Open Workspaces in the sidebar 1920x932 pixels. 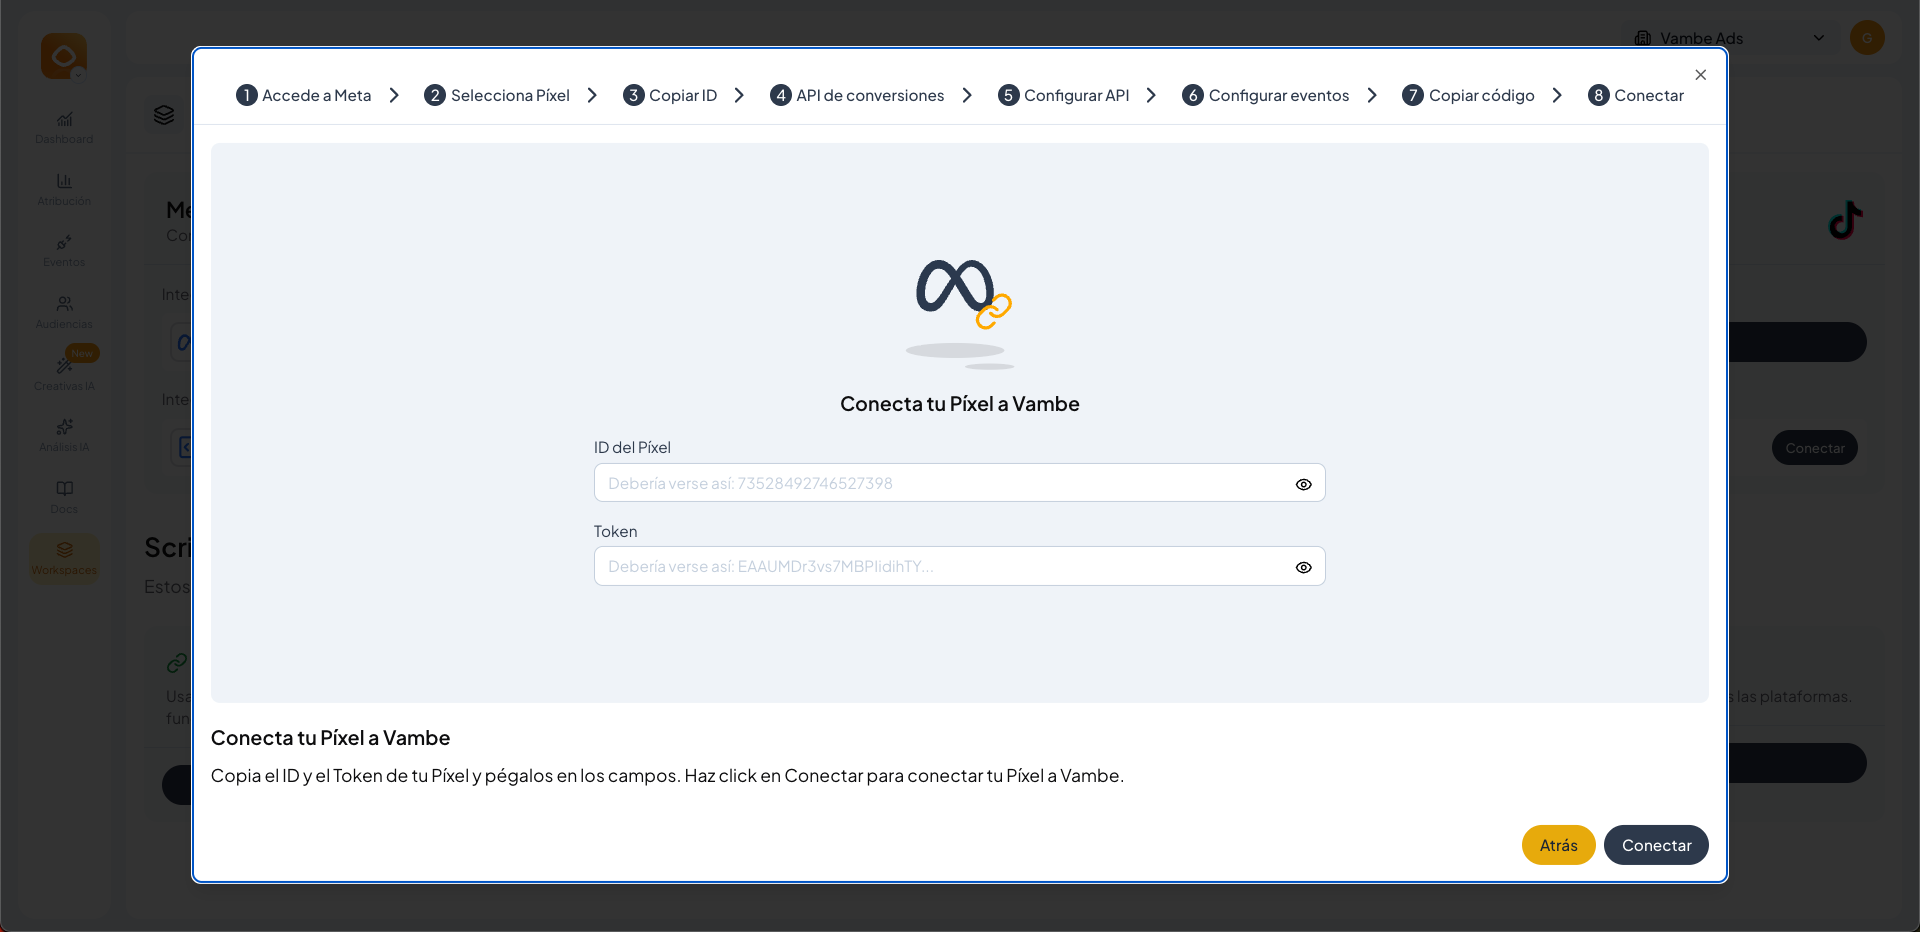[x=64, y=558]
